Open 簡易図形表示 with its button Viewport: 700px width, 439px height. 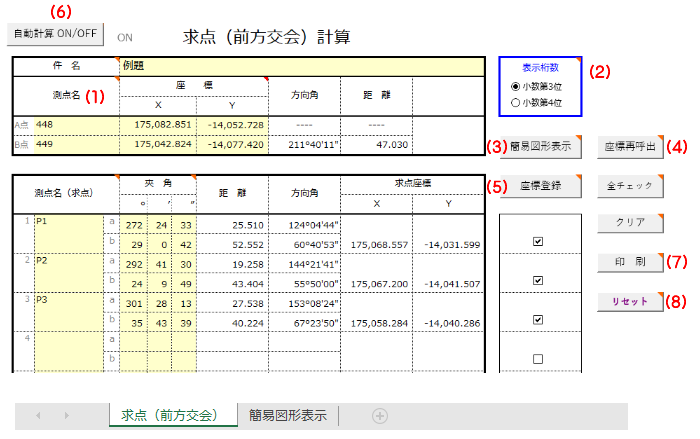pyautogui.click(x=540, y=146)
